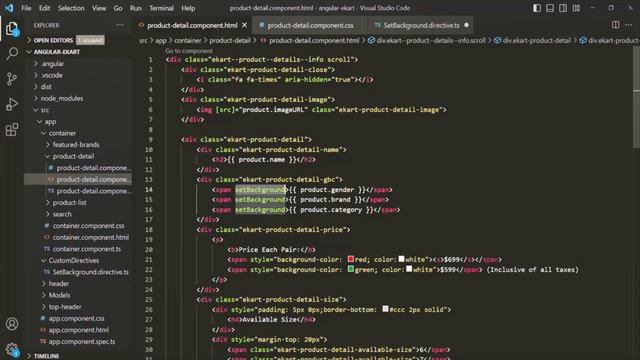Click Customize Layout icon
Viewport: 640px width, 360px height.
click(576, 8)
